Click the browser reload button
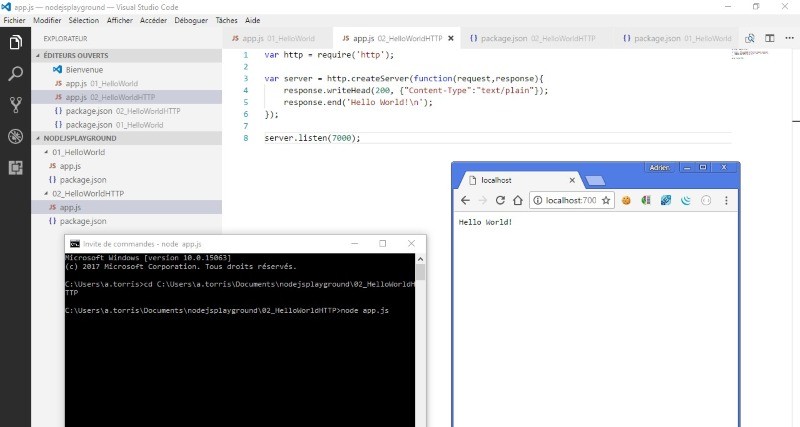 click(500, 201)
